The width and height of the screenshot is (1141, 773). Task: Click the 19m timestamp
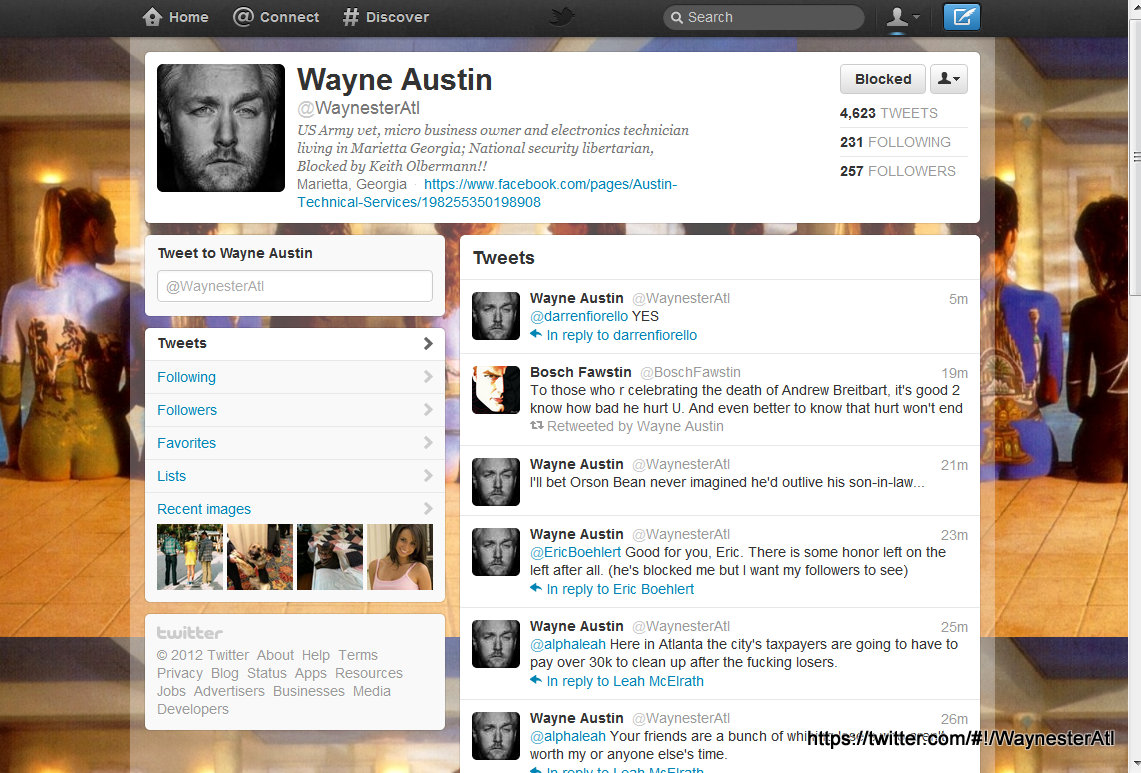point(954,373)
